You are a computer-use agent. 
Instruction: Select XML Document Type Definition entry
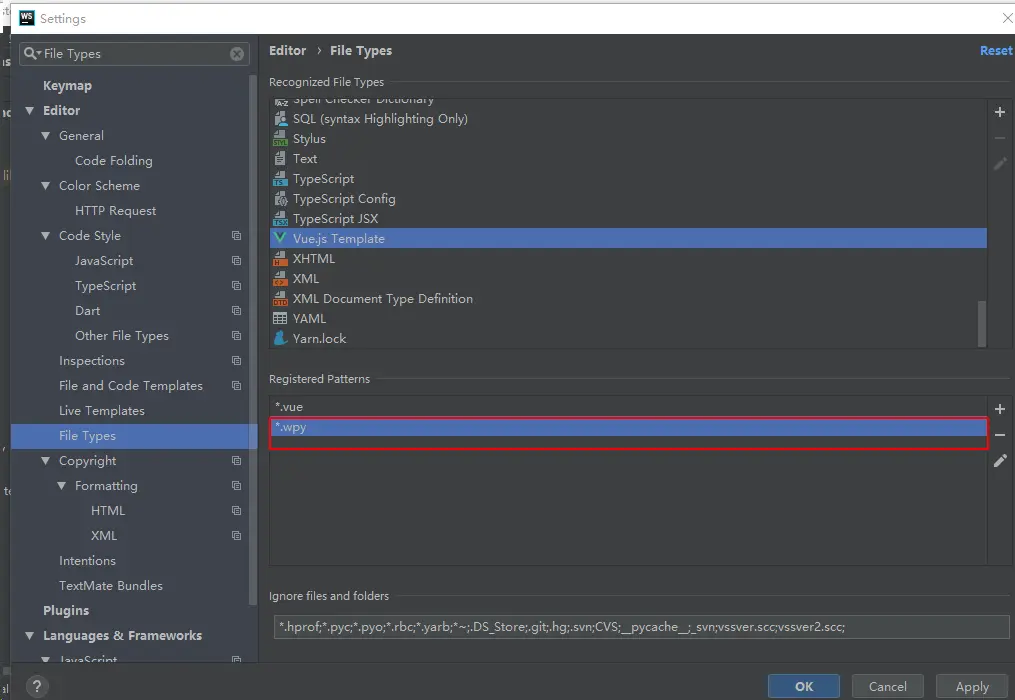coord(628,299)
